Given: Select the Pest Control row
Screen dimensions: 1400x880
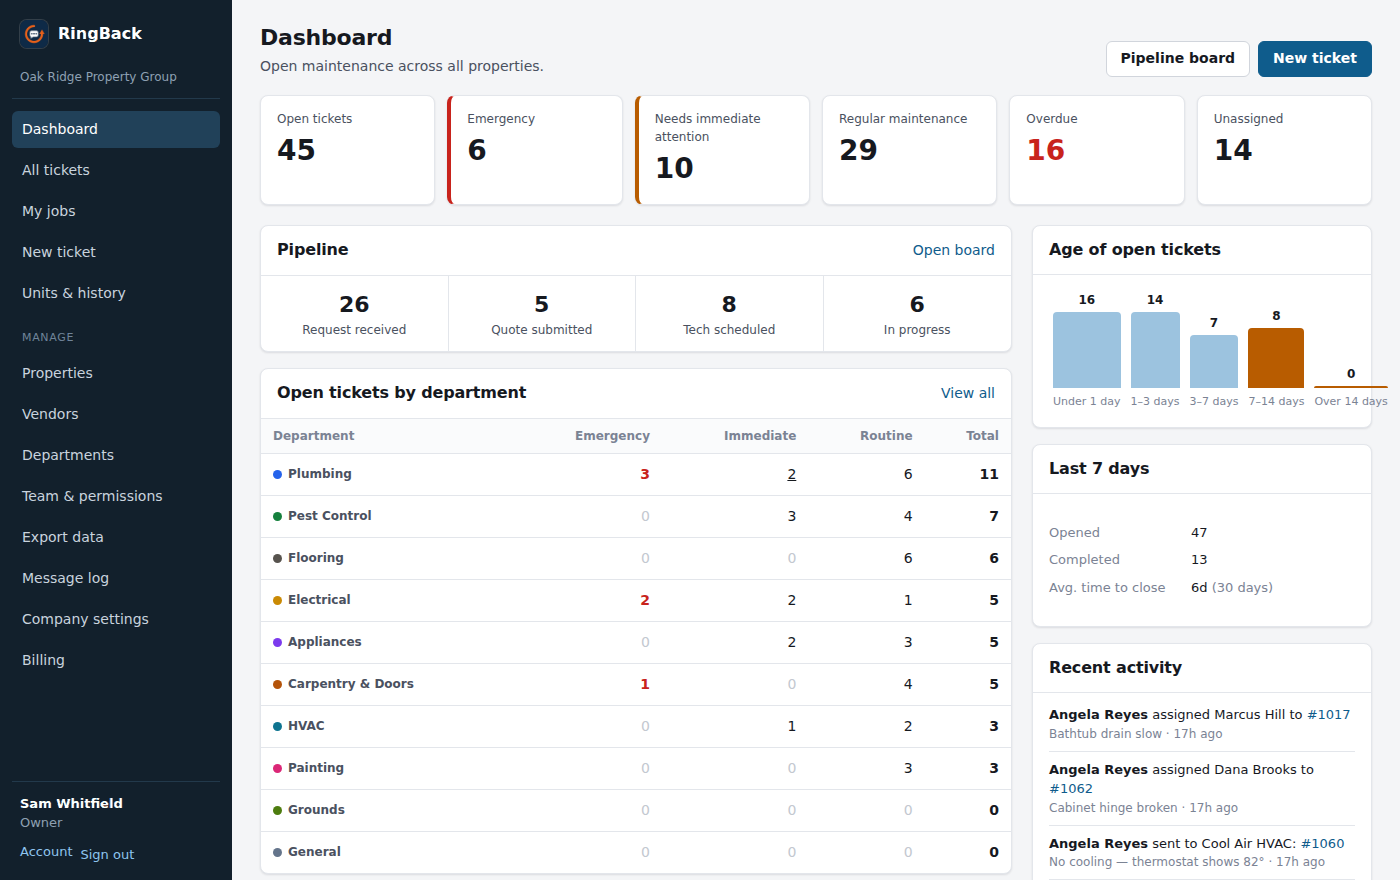Looking at the screenshot, I should click(636, 516).
